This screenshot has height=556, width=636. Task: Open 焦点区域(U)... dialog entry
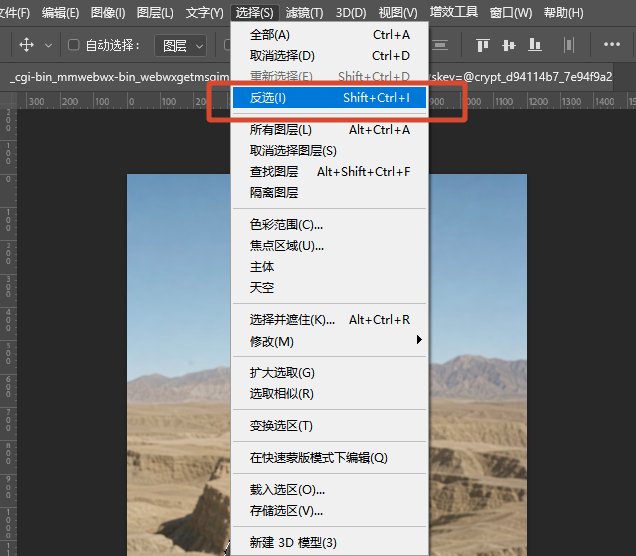(329, 246)
